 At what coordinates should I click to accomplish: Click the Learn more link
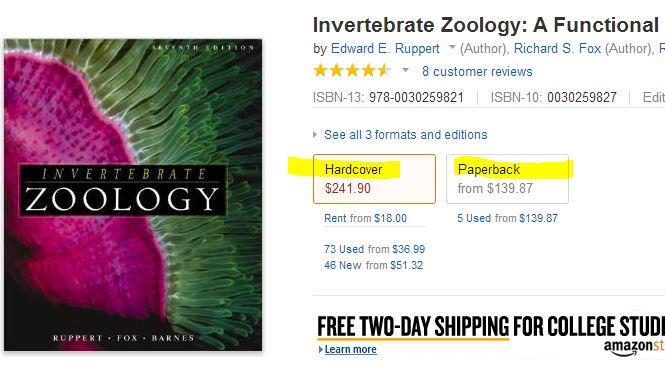350,349
